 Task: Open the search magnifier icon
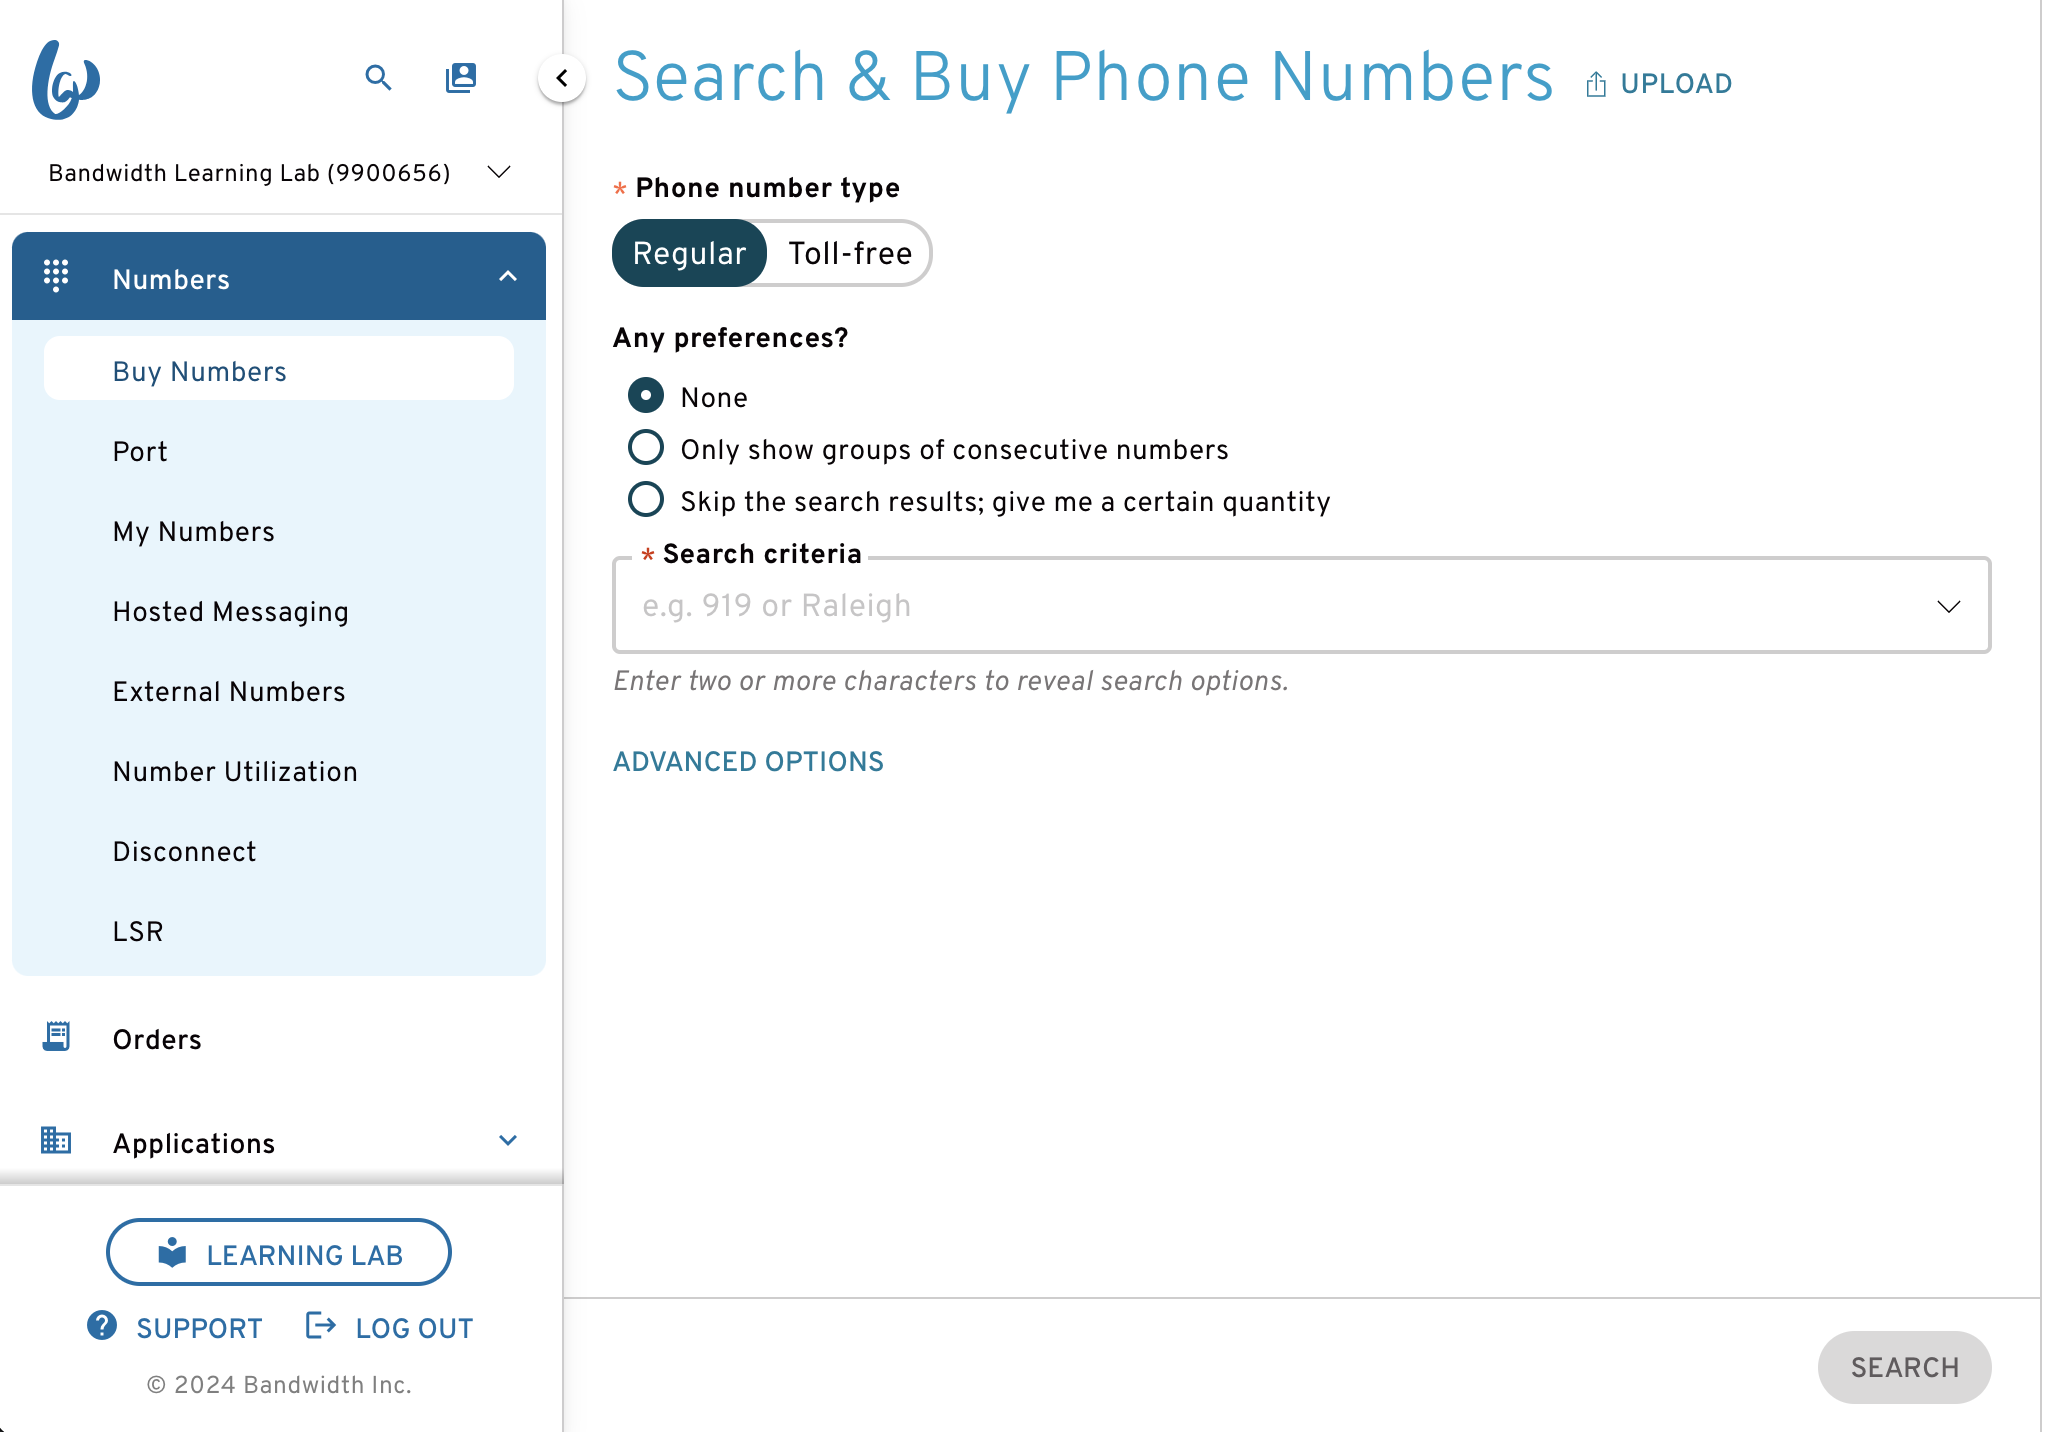click(x=378, y=77)
